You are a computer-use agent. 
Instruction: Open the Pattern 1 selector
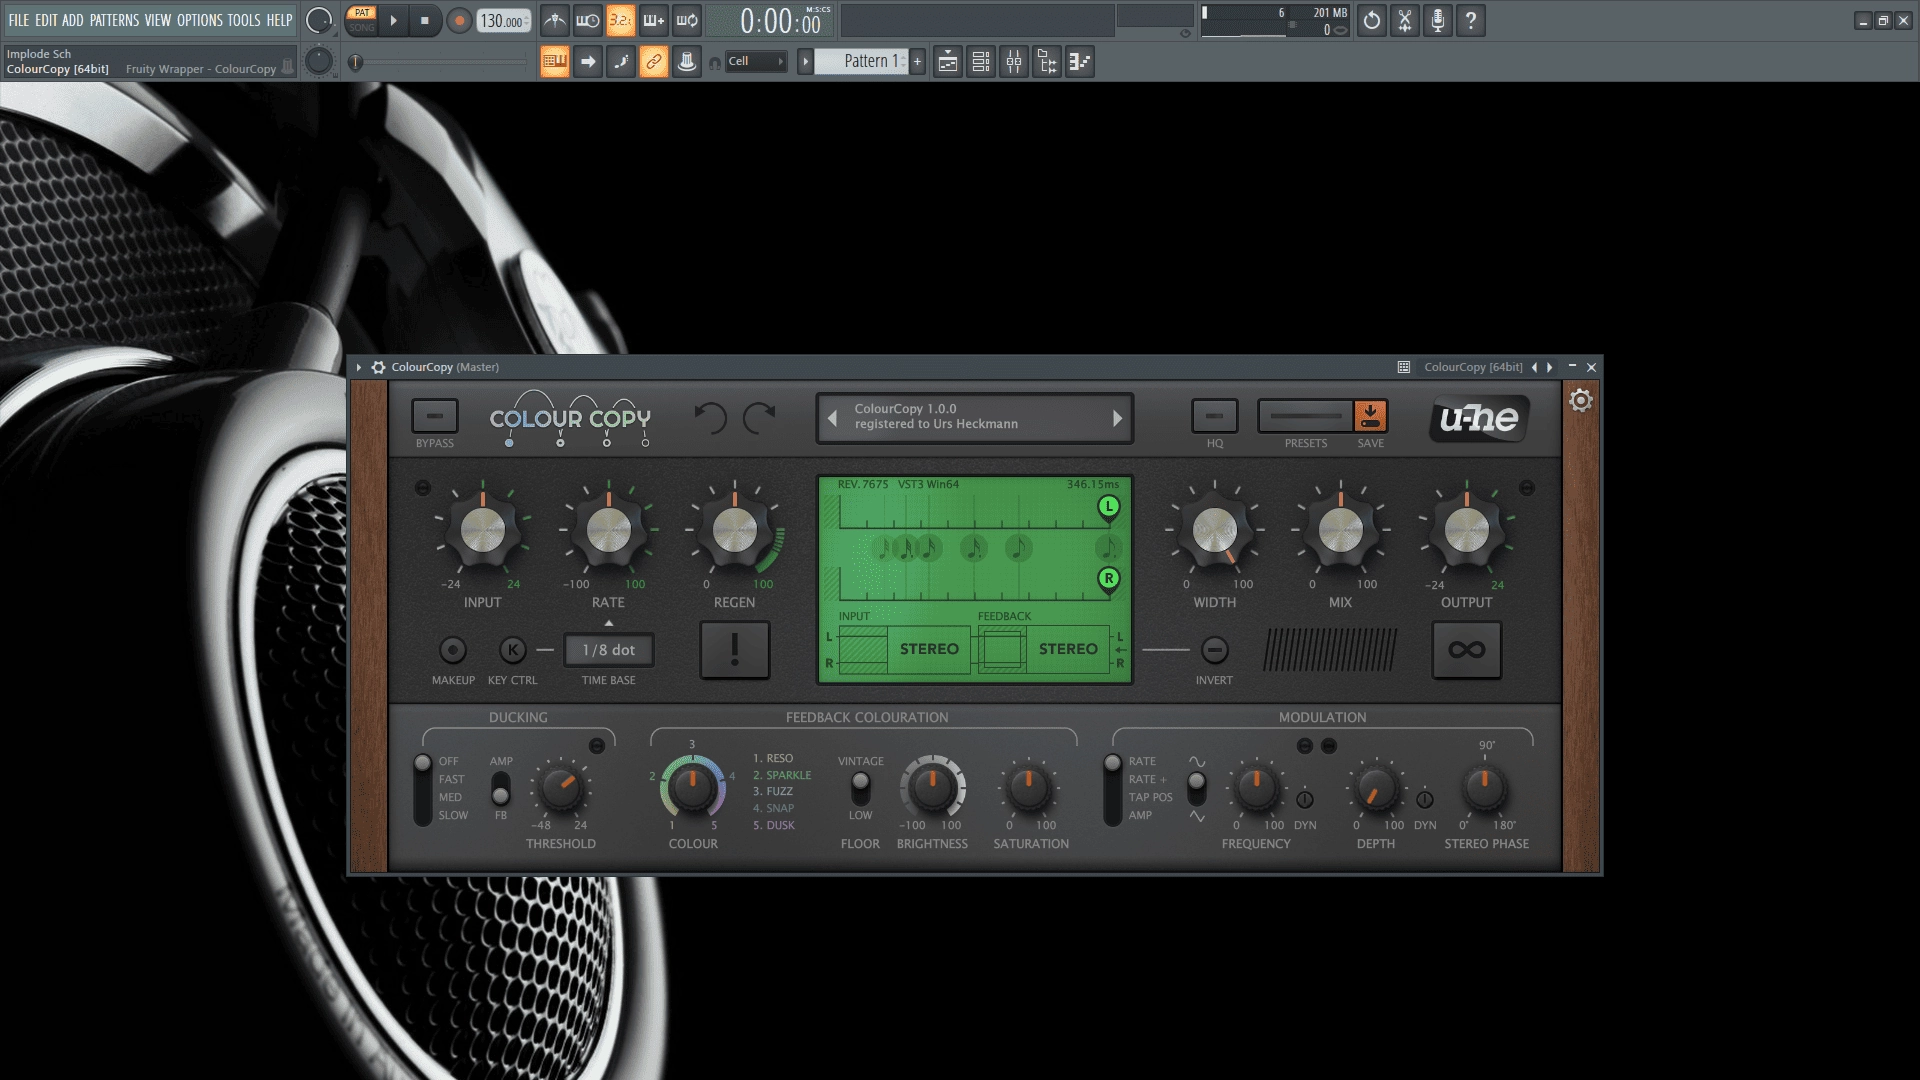pyautogui.click(x=861, y=62)
